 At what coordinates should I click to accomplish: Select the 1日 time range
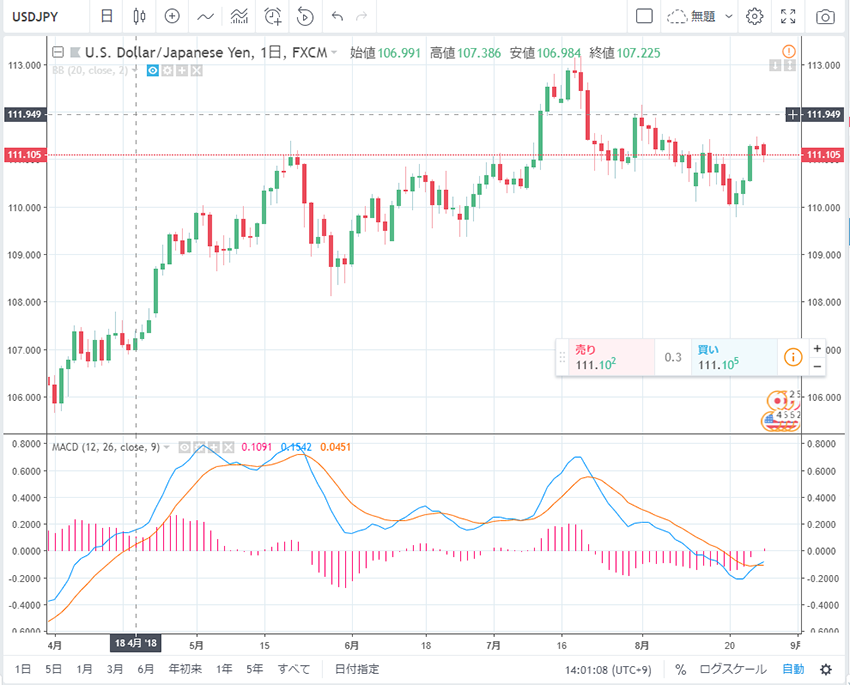pos(23,669)
